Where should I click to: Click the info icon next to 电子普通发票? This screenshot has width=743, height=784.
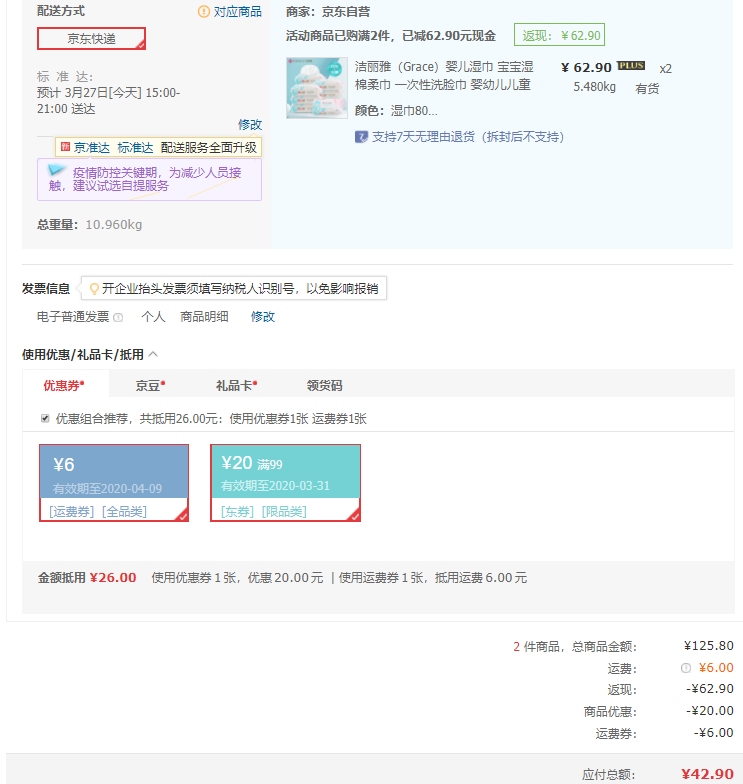pos(118,317)
